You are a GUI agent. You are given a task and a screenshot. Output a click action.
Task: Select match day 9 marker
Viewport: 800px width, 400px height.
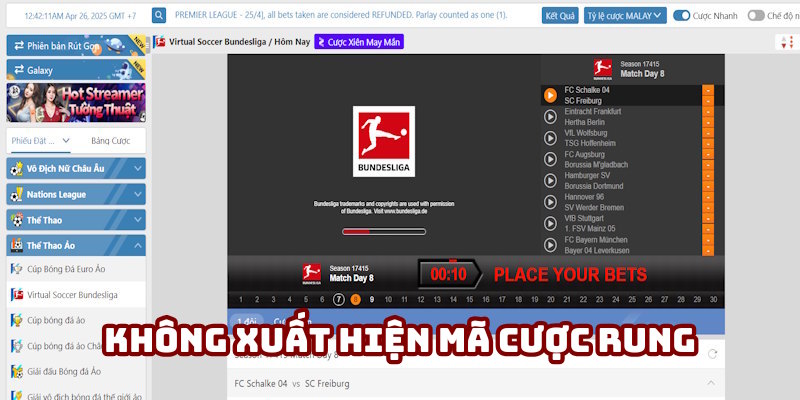(372, 299)
